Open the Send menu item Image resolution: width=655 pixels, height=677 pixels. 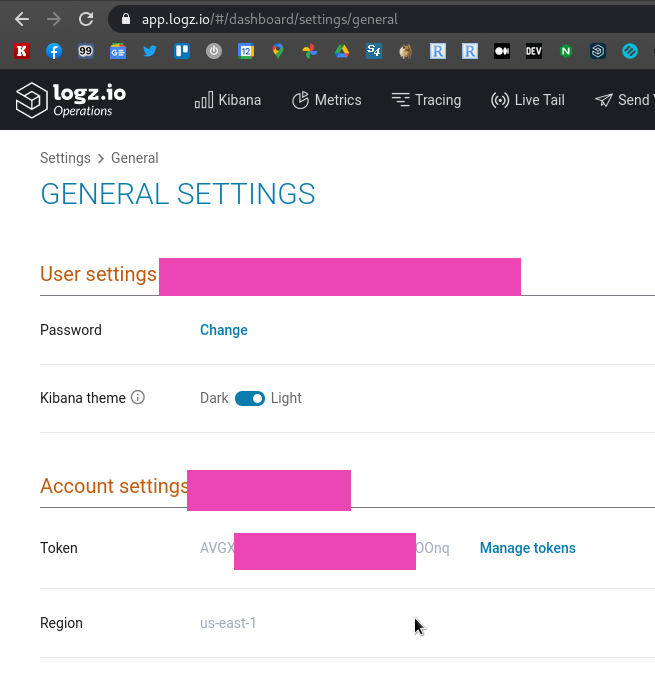pyautogui.click(x=624, y=100)
